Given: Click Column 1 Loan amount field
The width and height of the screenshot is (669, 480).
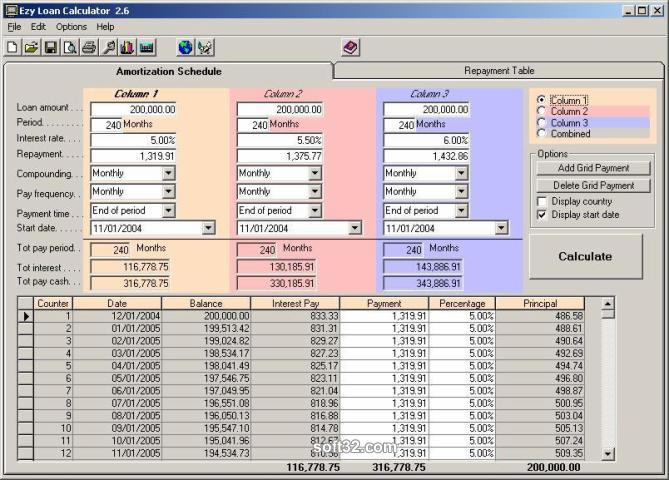Looking at the screenshot, I should pyautogui.click(x=134, y=109).
